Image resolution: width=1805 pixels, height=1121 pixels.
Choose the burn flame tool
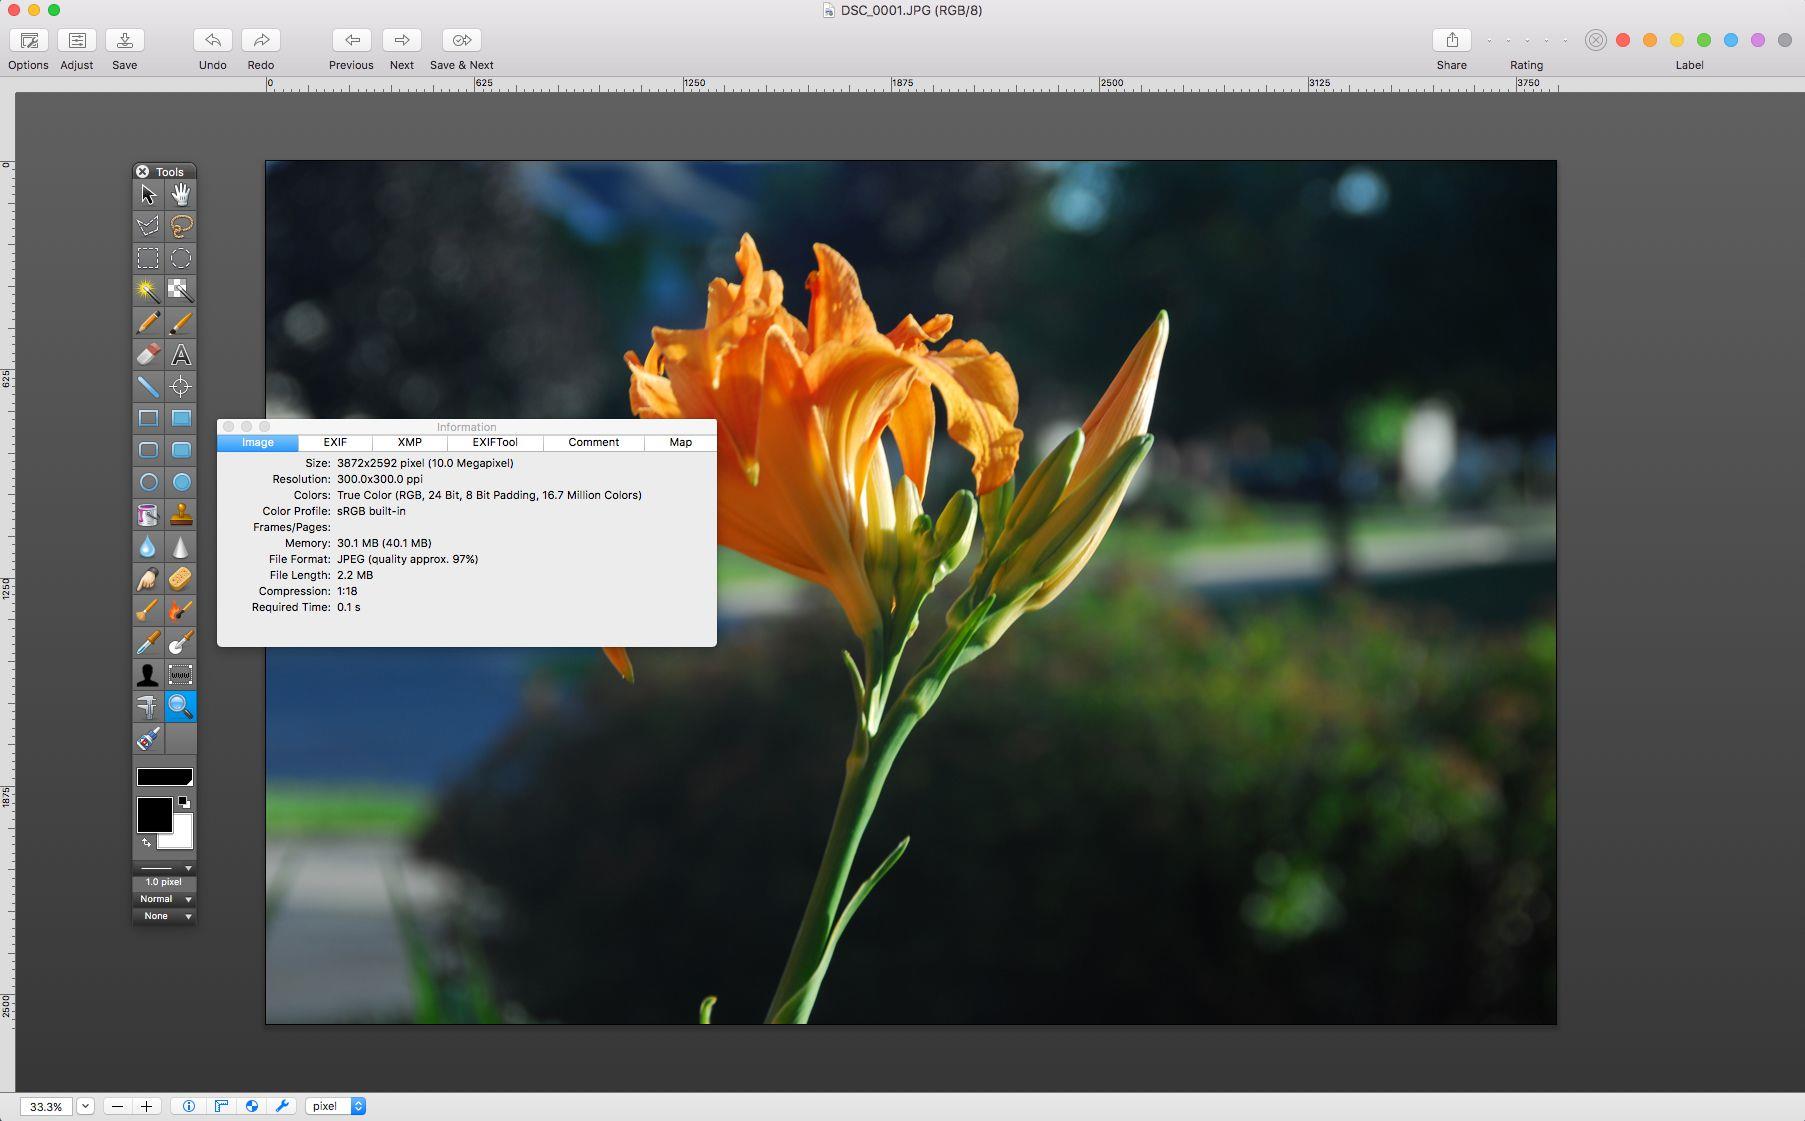(x=181, y=610)
